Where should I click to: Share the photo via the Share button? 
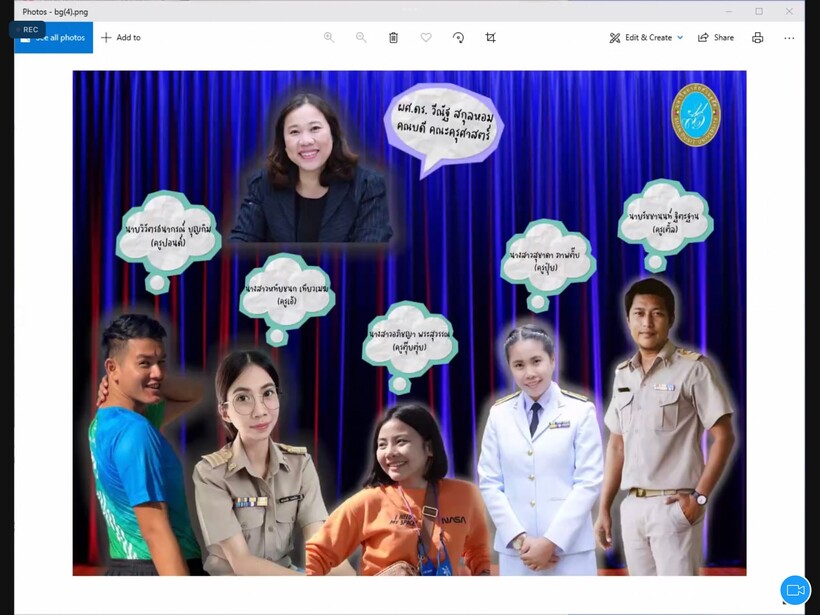click(x=716, y=38)
